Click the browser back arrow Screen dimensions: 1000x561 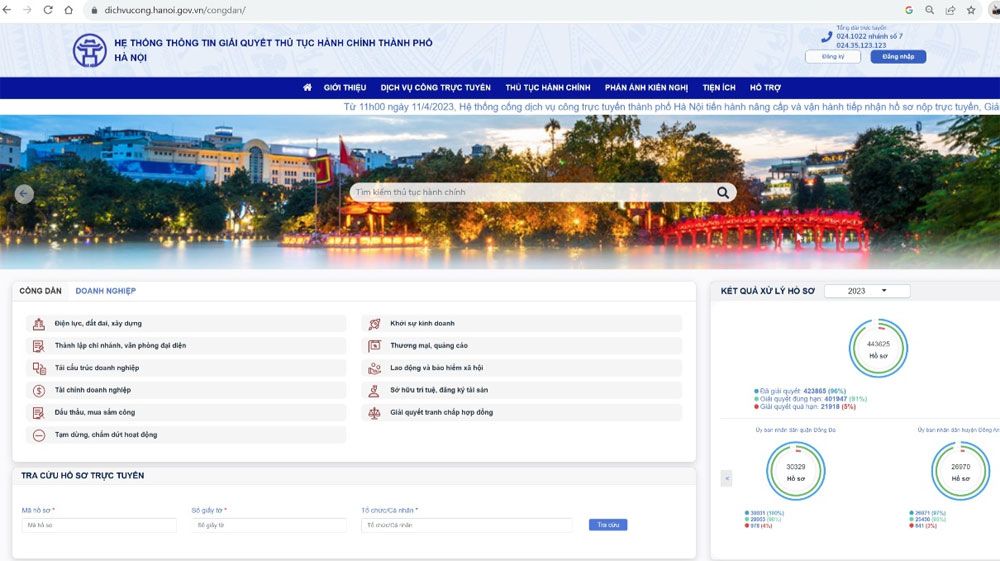point(7,10)
